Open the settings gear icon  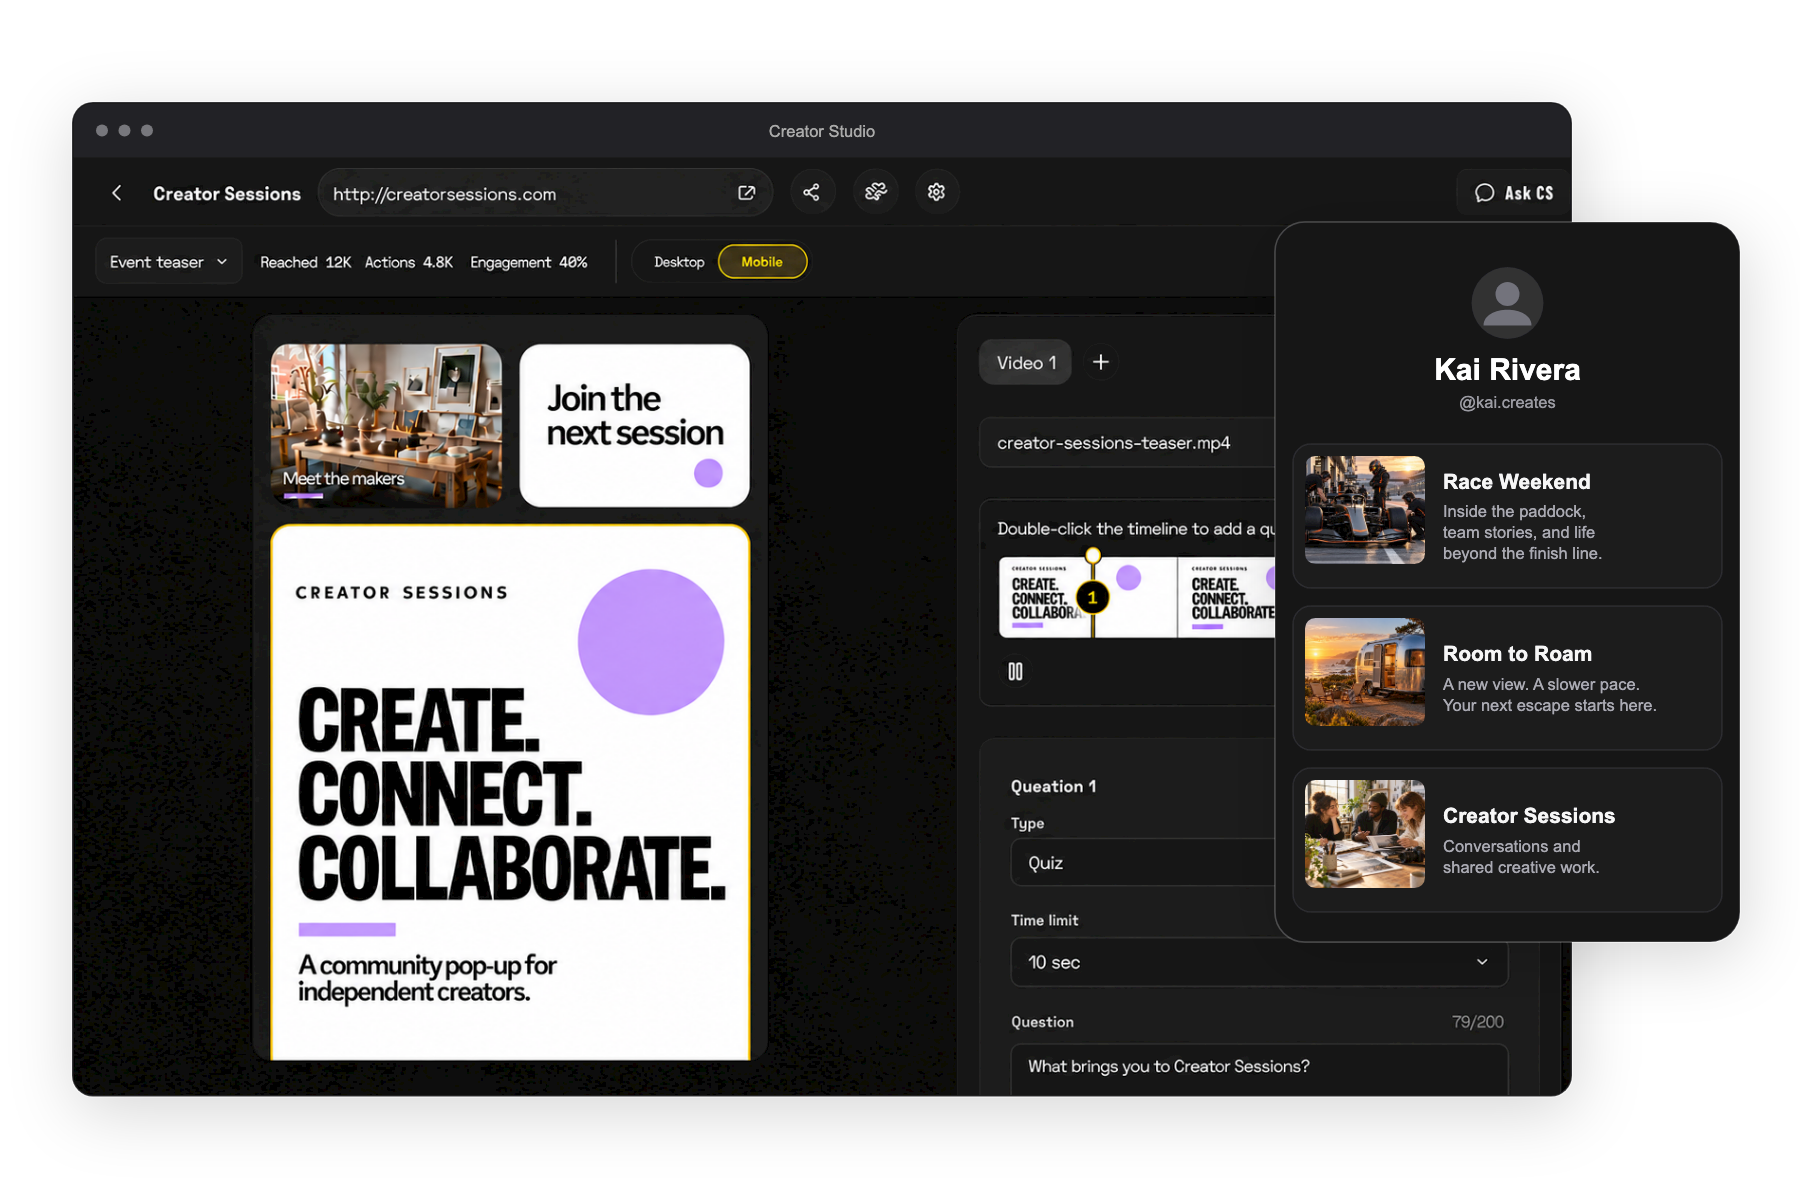click(937, 192)
